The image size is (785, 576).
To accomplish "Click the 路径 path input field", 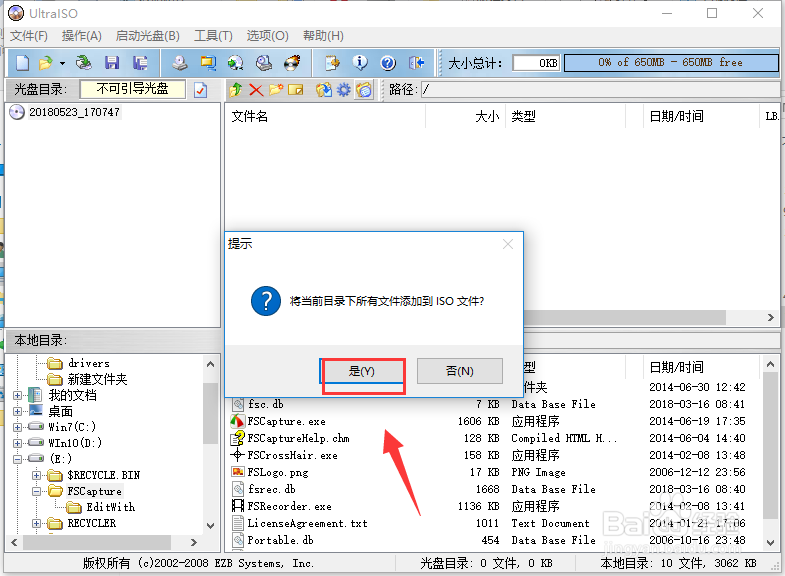I will click(x=600, y=90).
